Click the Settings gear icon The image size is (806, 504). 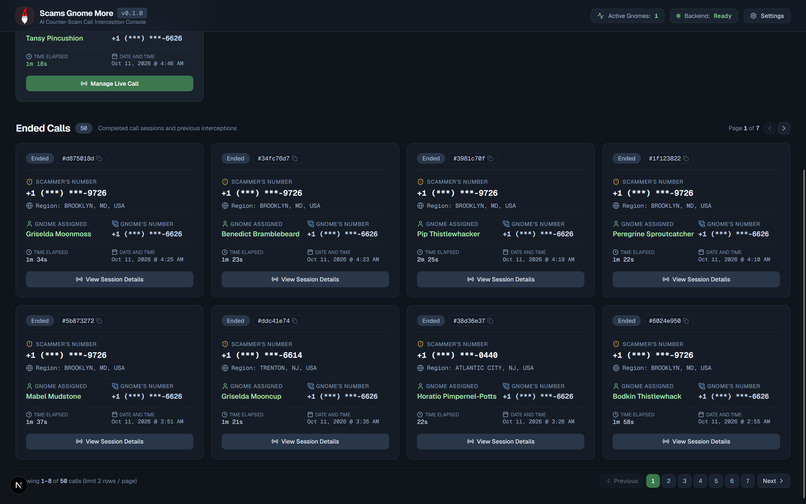pyautogui.click(x=753, y=16)
